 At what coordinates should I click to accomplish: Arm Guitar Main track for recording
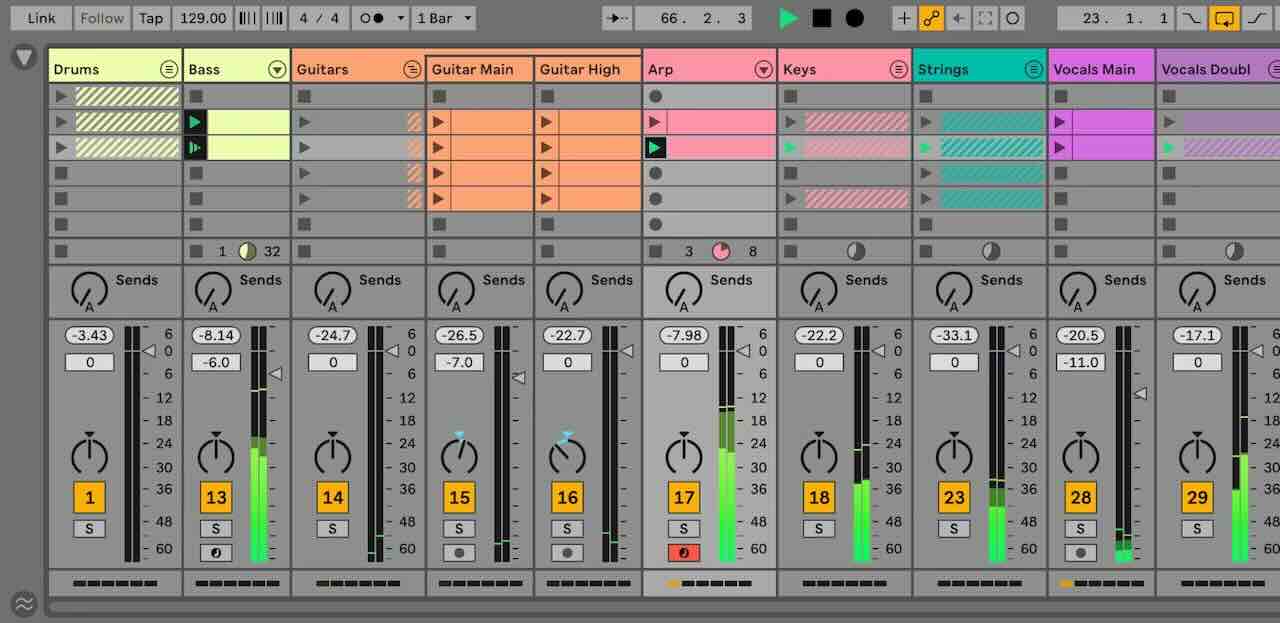459,553
